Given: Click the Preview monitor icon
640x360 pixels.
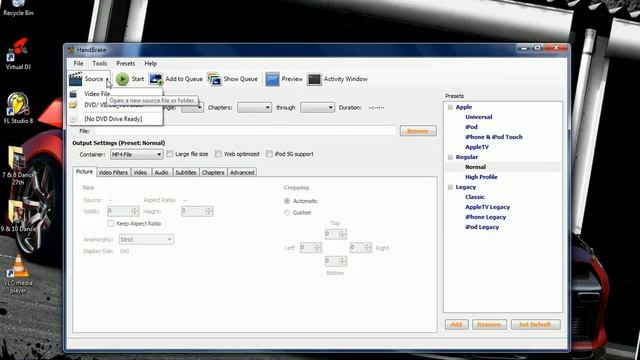Looking at the screenshot, I should [x=272, y=79].
